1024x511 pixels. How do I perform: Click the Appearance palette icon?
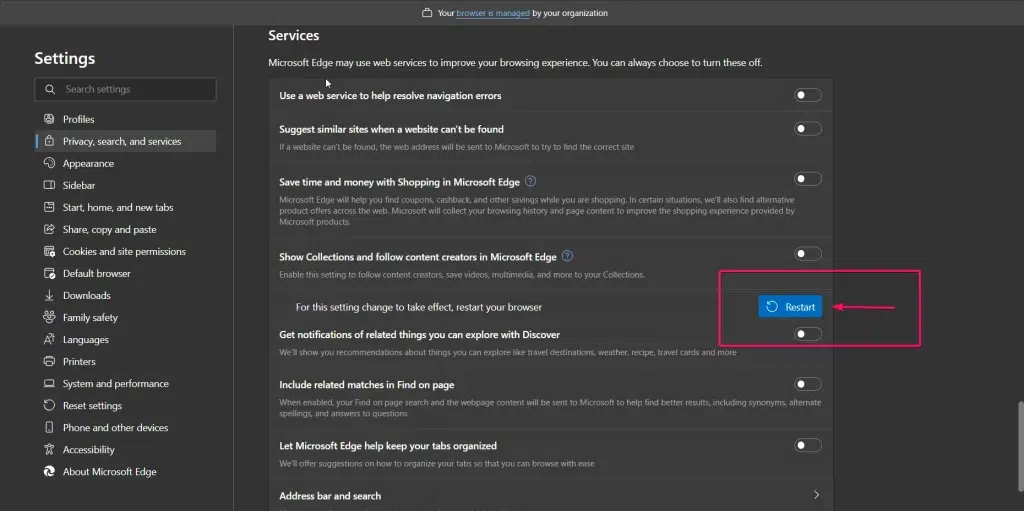click(49, 163)
